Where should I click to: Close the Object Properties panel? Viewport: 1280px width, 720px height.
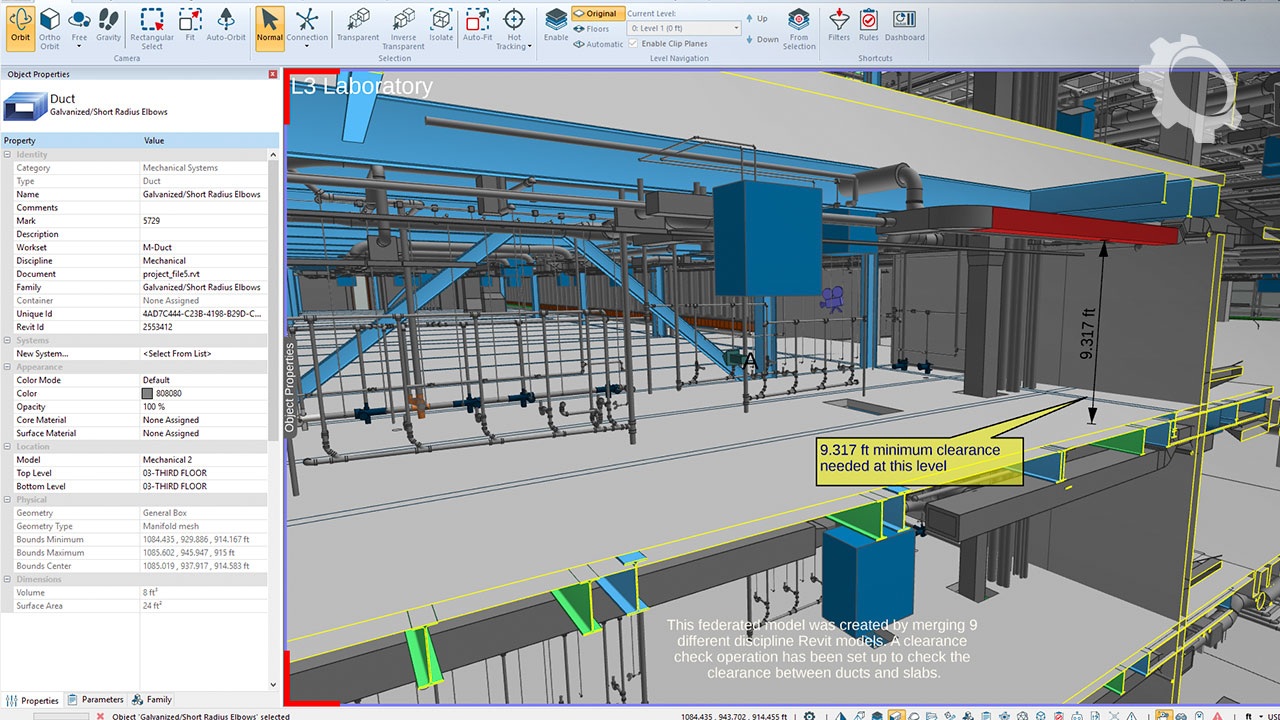(273, 74)
